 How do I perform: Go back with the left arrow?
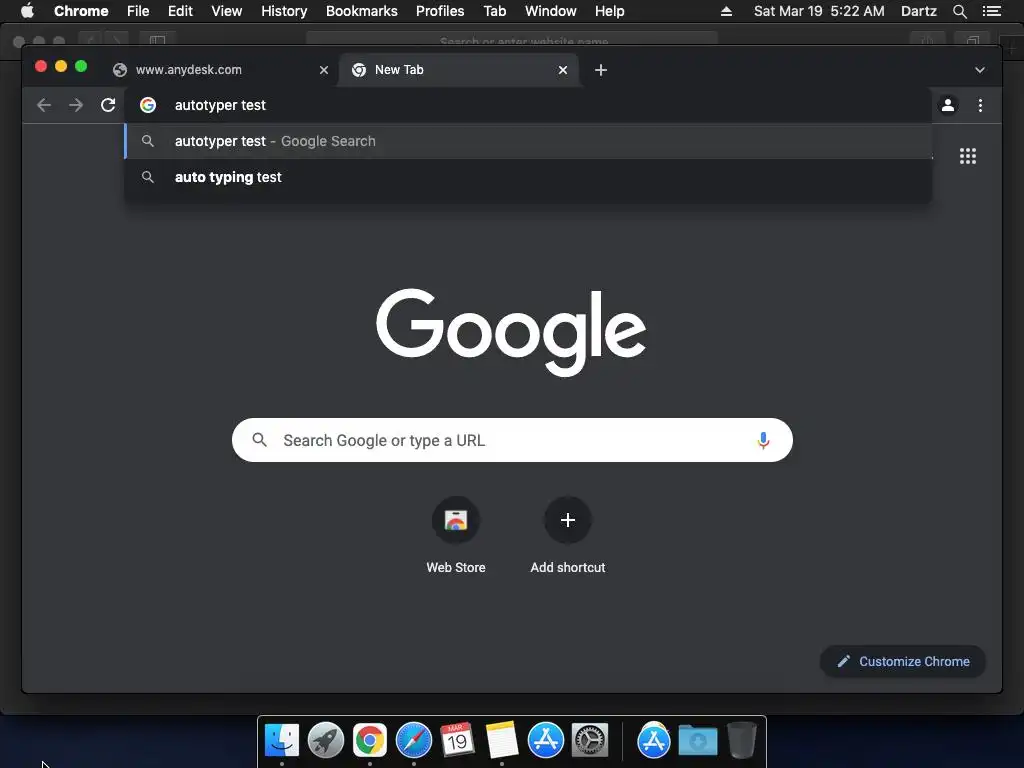tap(44, 105)
